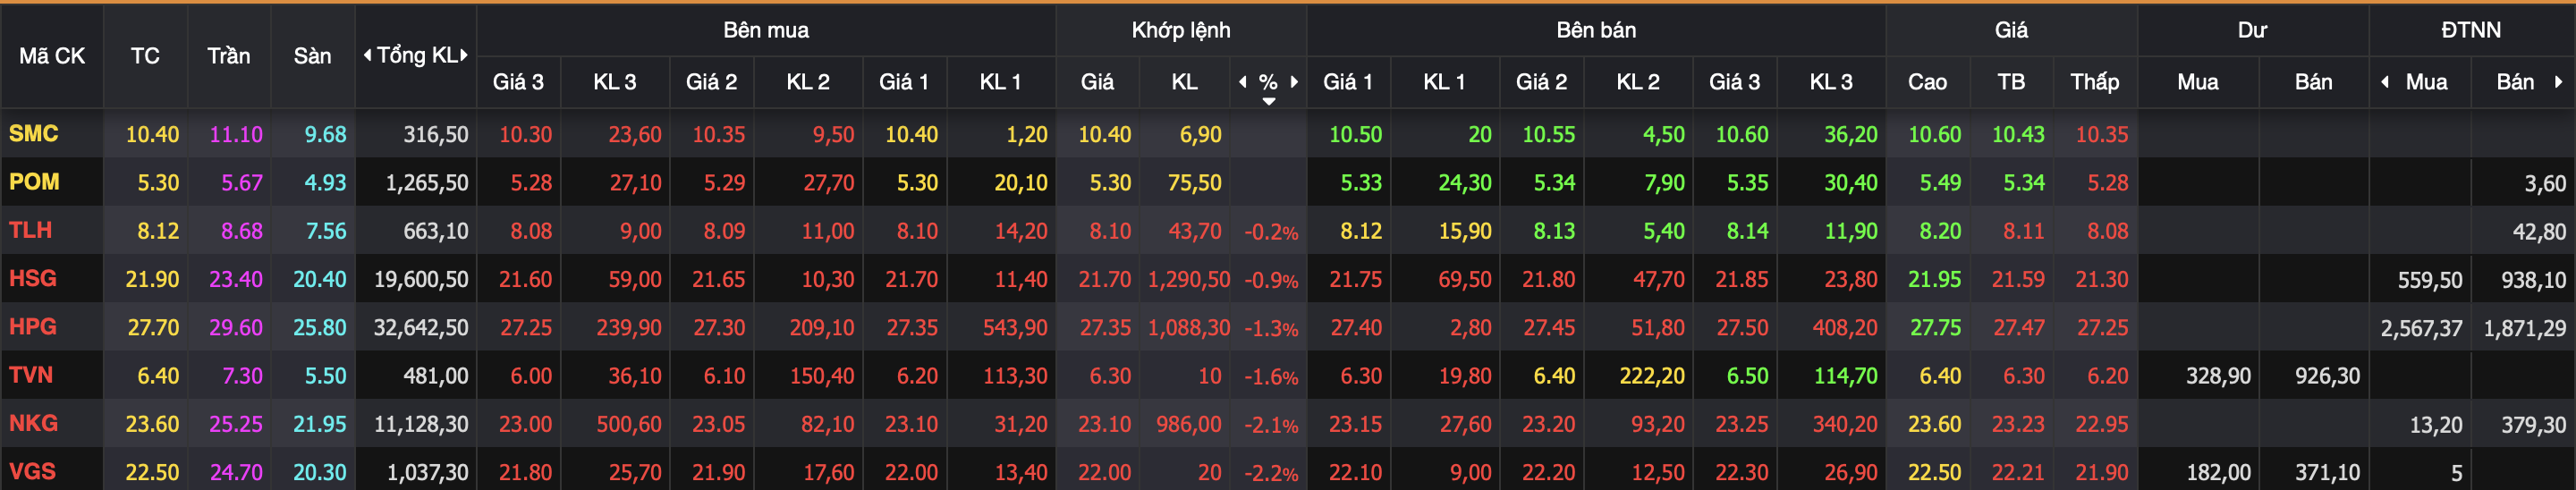This screenshot has width=2576, height=490.
Task: Click the -1.3% change for HPG
Action: [x=1271, y=328]
